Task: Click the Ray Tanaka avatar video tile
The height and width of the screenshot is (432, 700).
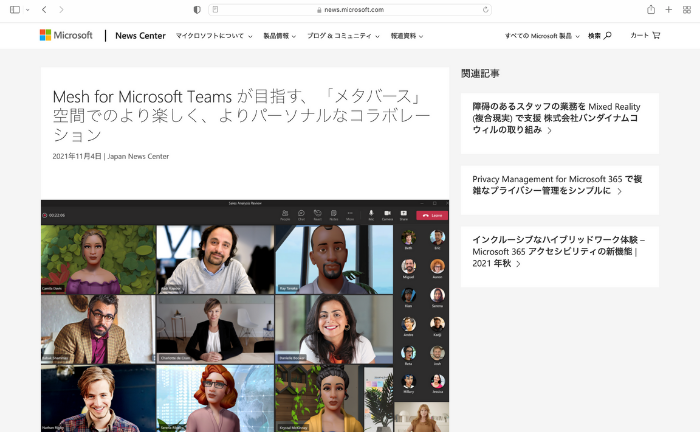Action: (x=334, y=259)
